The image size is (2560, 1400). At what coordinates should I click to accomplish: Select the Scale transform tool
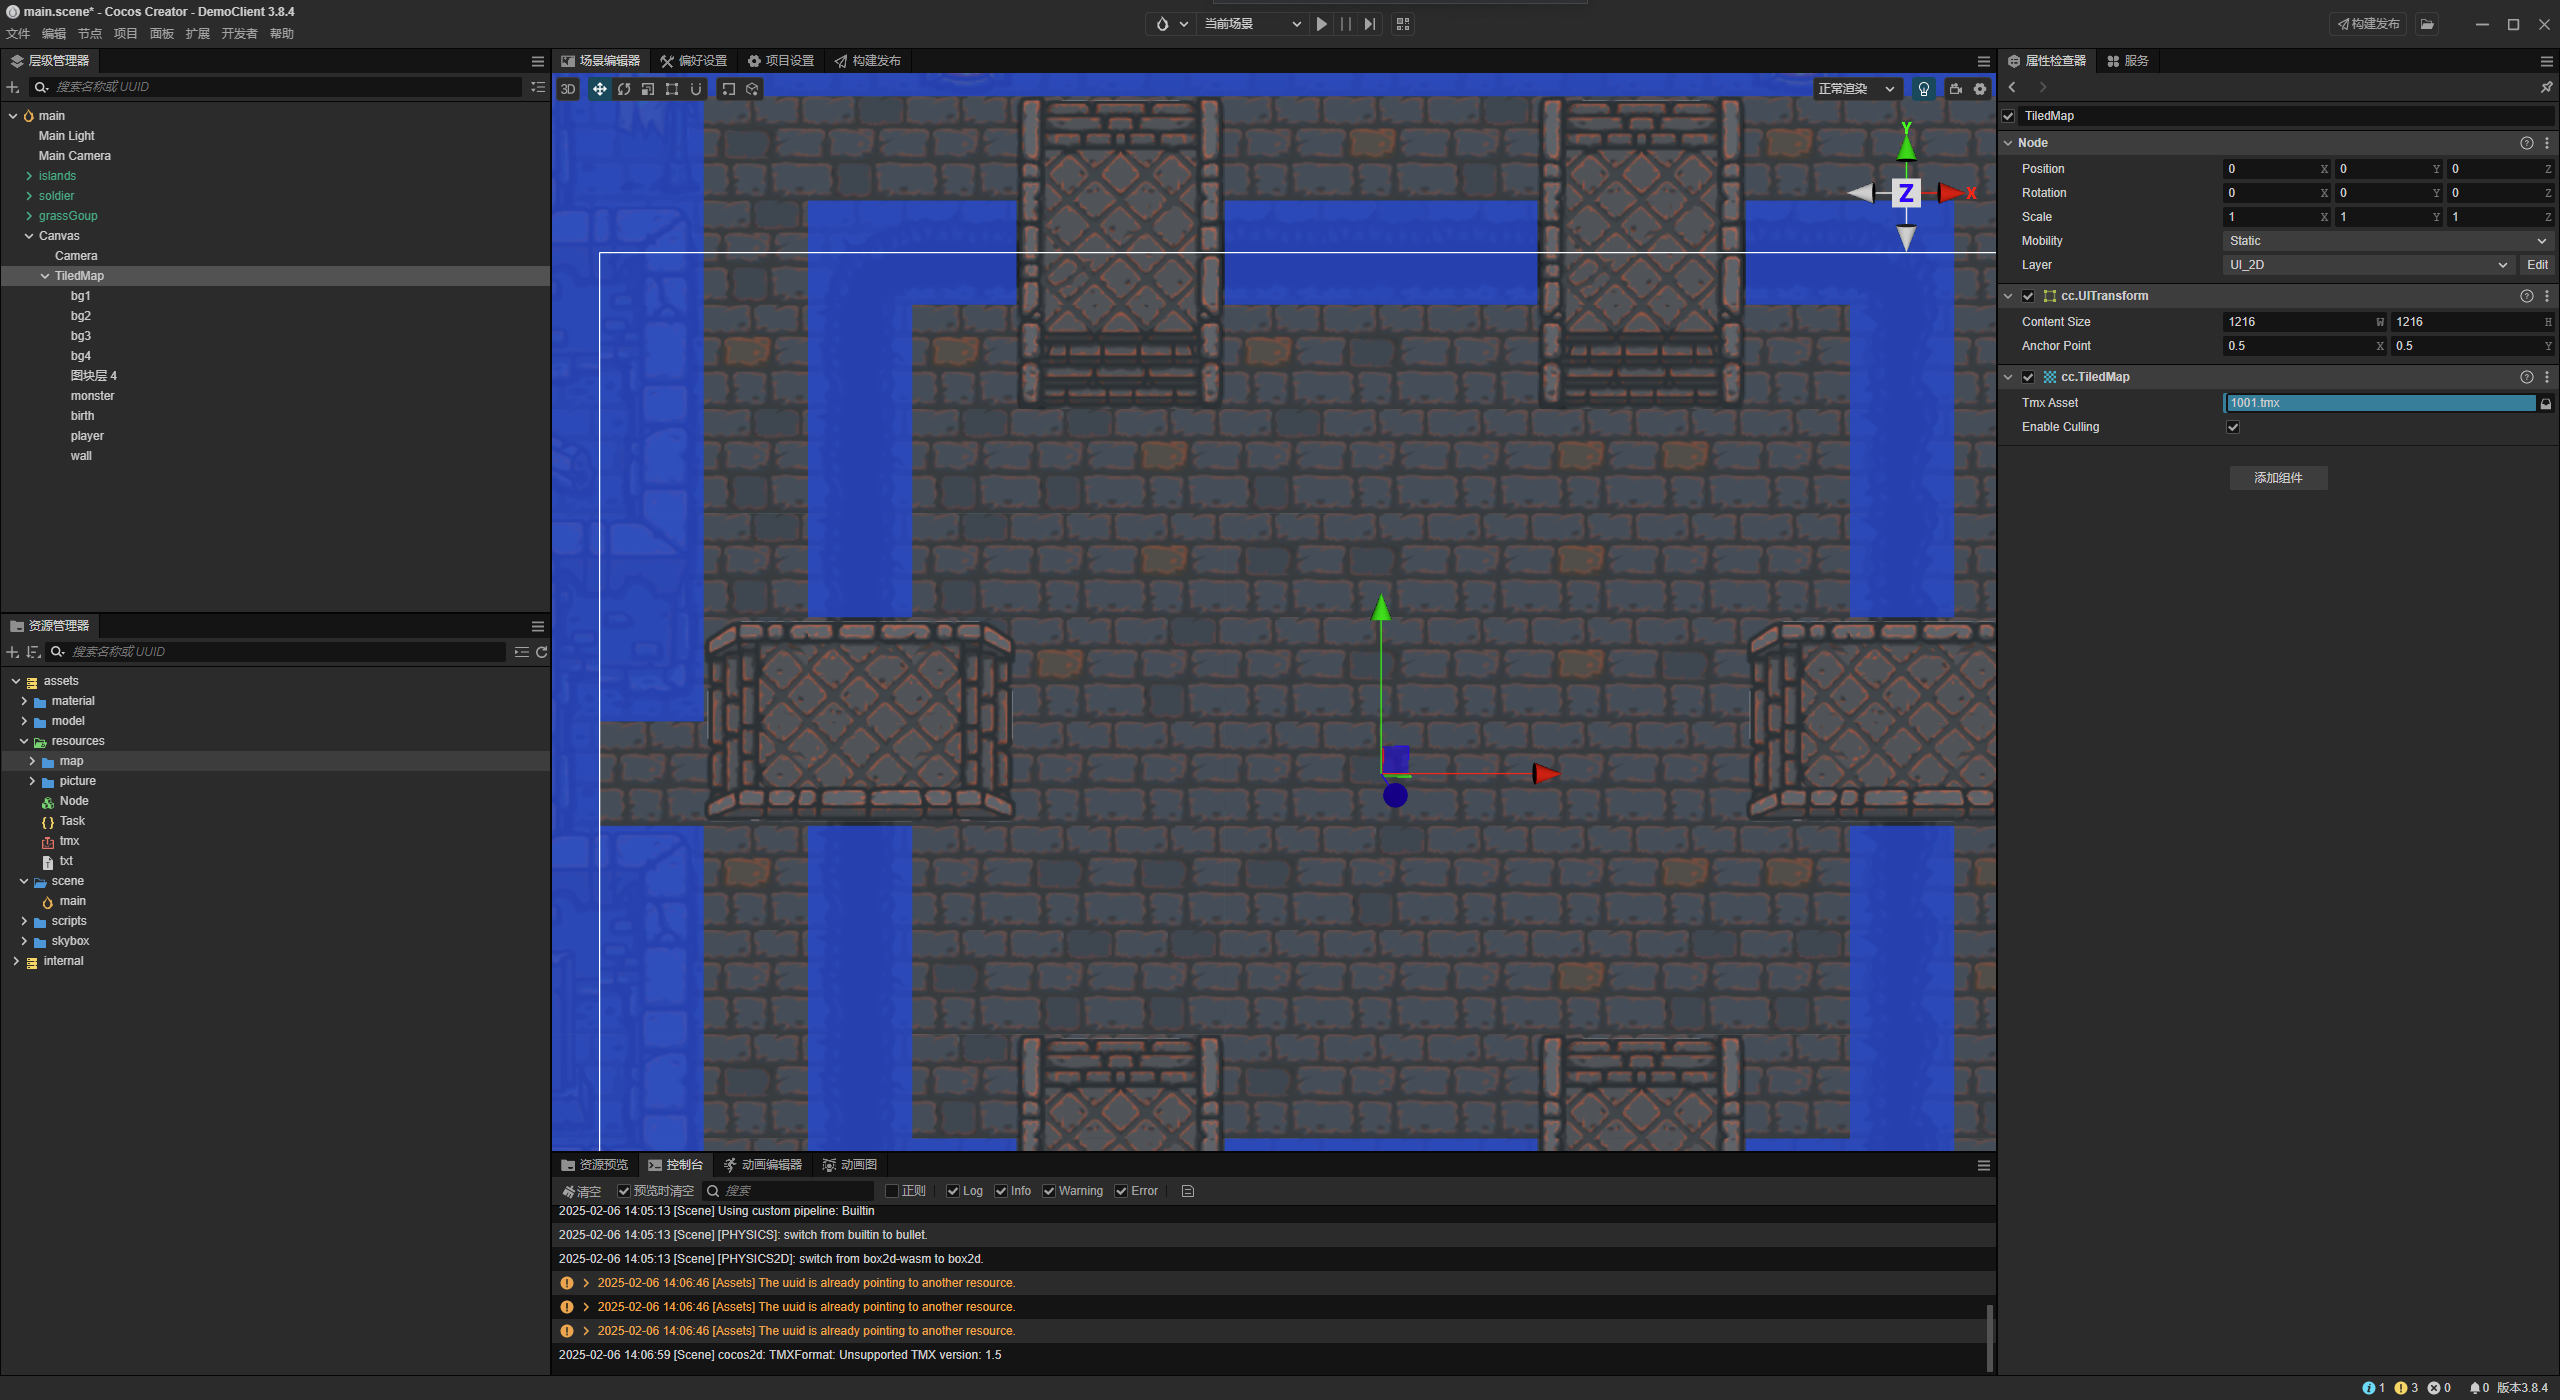(648, 89)
